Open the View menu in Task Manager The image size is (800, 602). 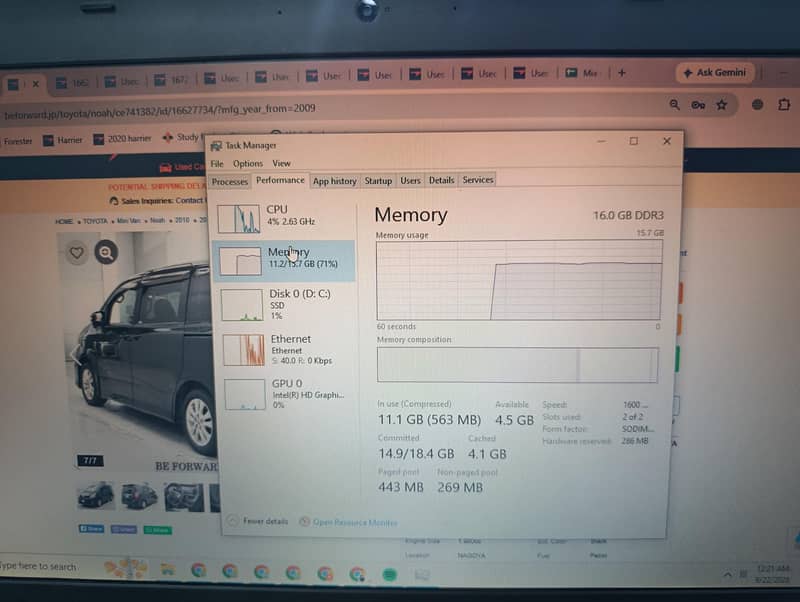coord(281,163)
